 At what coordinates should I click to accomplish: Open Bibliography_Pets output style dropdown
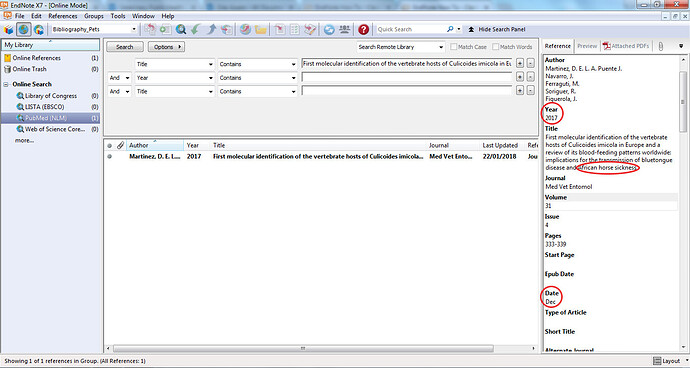coord(134,29)
